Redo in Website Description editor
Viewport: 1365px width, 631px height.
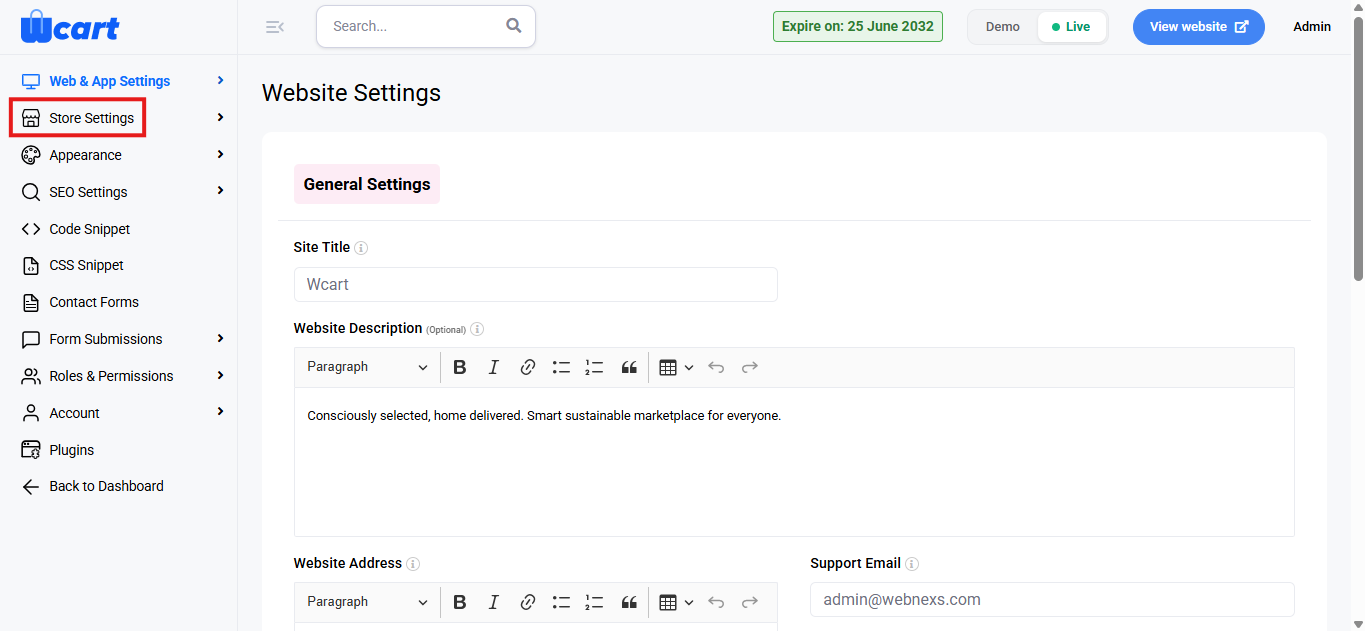click(750, 367)
